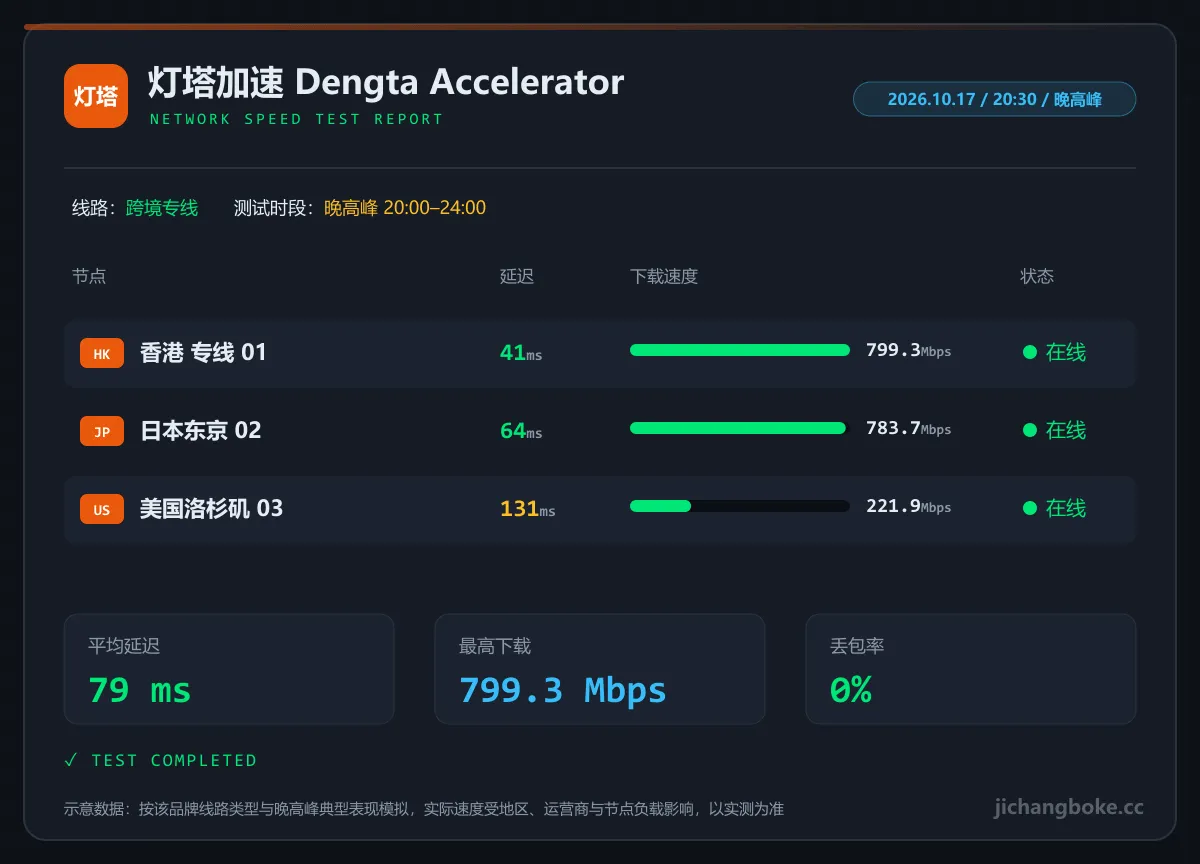This screenshot has width=1200, height=864.
Task: Click the 在线 status text for 美国洛杉矶 03
Action: (x=1066, y=508)
